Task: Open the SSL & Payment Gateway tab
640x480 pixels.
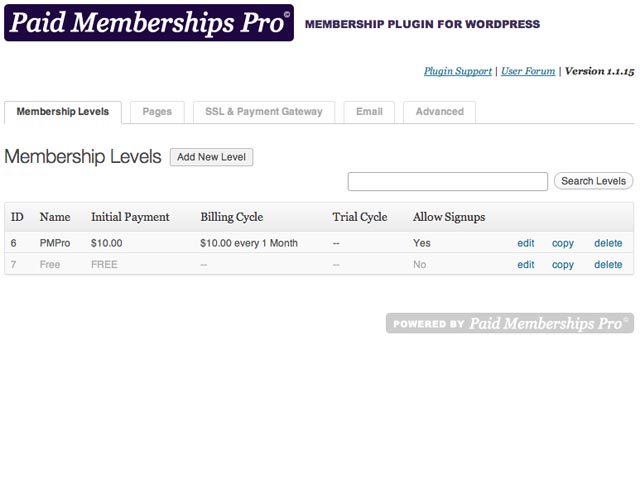Action: [264, 112]
